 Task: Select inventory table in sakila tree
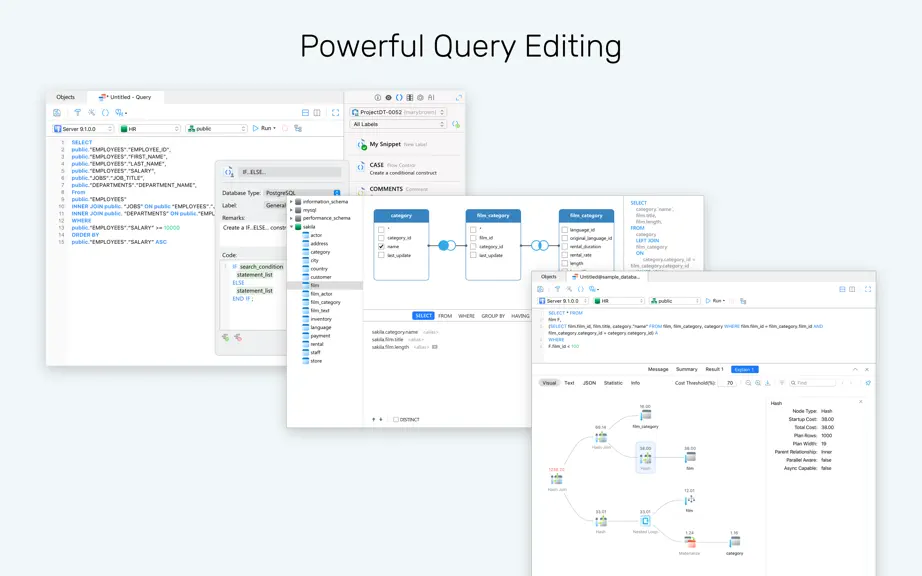click(x=321, y=319)
